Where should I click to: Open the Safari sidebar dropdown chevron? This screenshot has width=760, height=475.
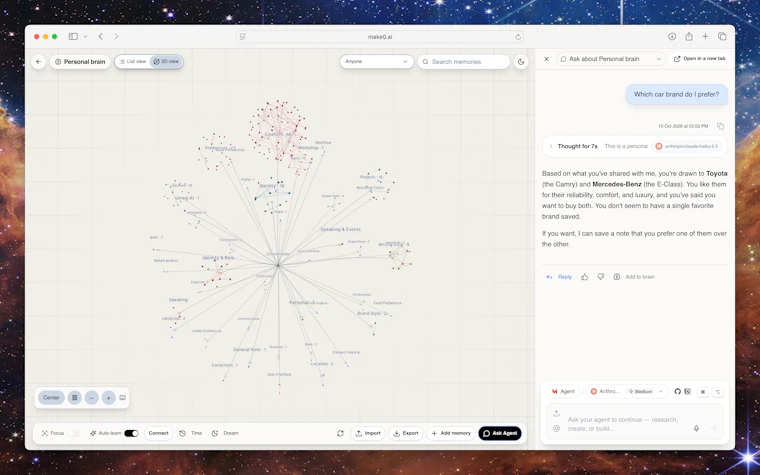[x=85, y=36]
